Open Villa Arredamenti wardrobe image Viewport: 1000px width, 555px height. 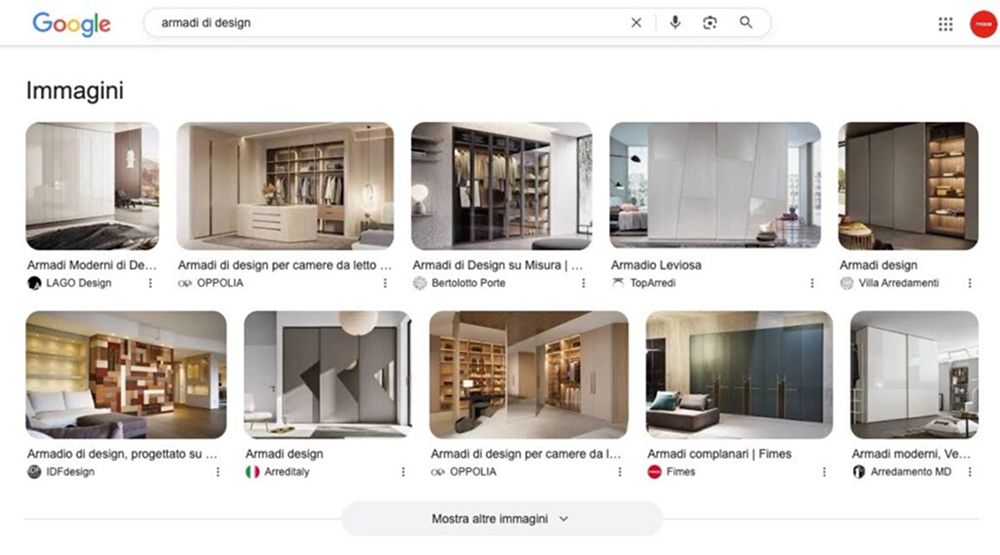point(908,186)
